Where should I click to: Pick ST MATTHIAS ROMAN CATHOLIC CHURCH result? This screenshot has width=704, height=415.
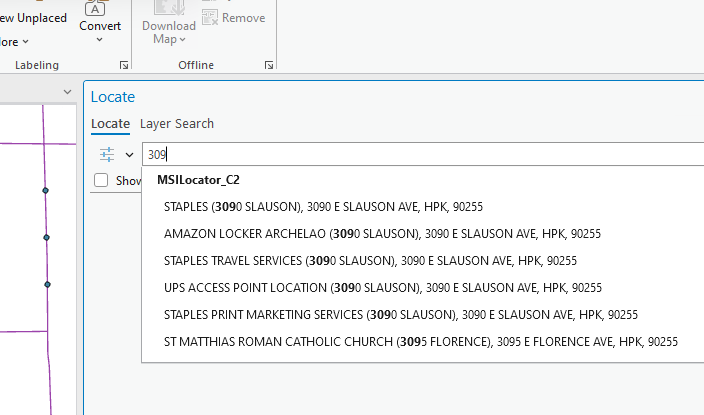pos(421,341)
